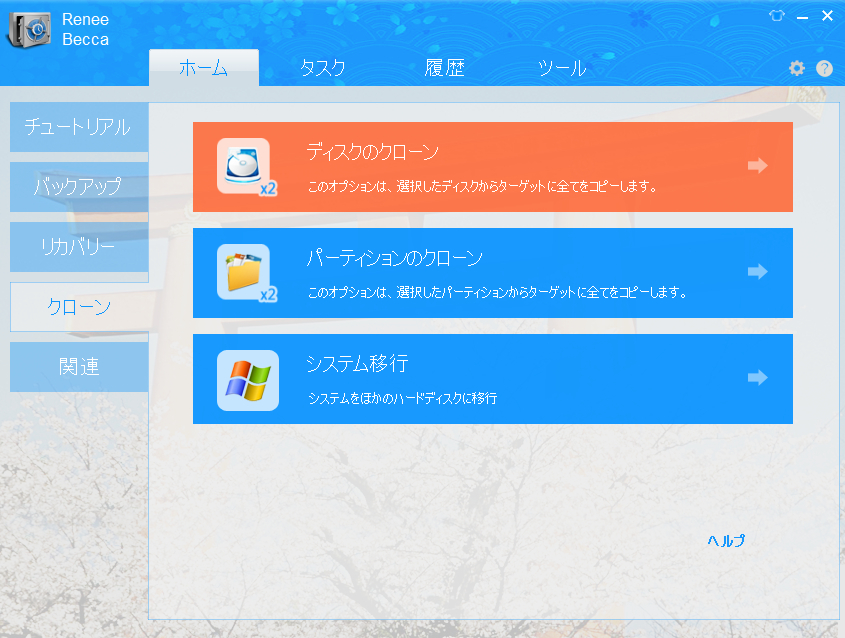Click the partition clone folder icon
845x638 pixels.
(247, 273)
